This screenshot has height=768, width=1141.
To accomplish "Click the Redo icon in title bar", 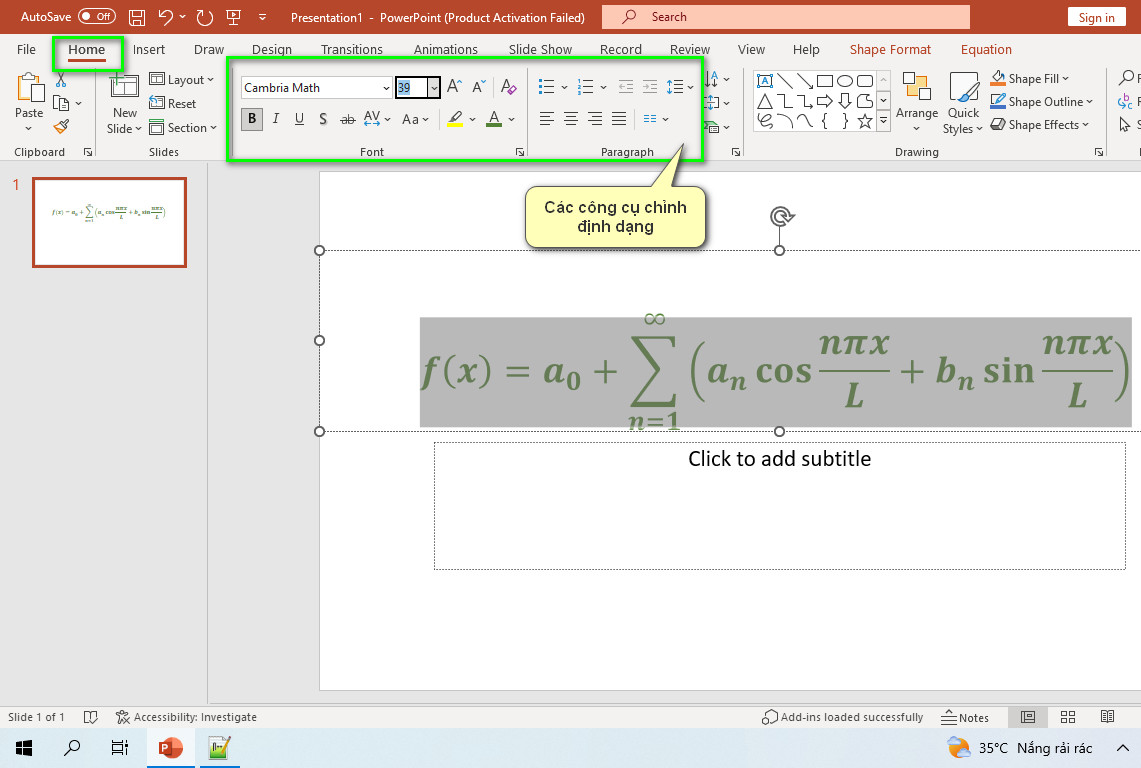I will tap(204, 17).
